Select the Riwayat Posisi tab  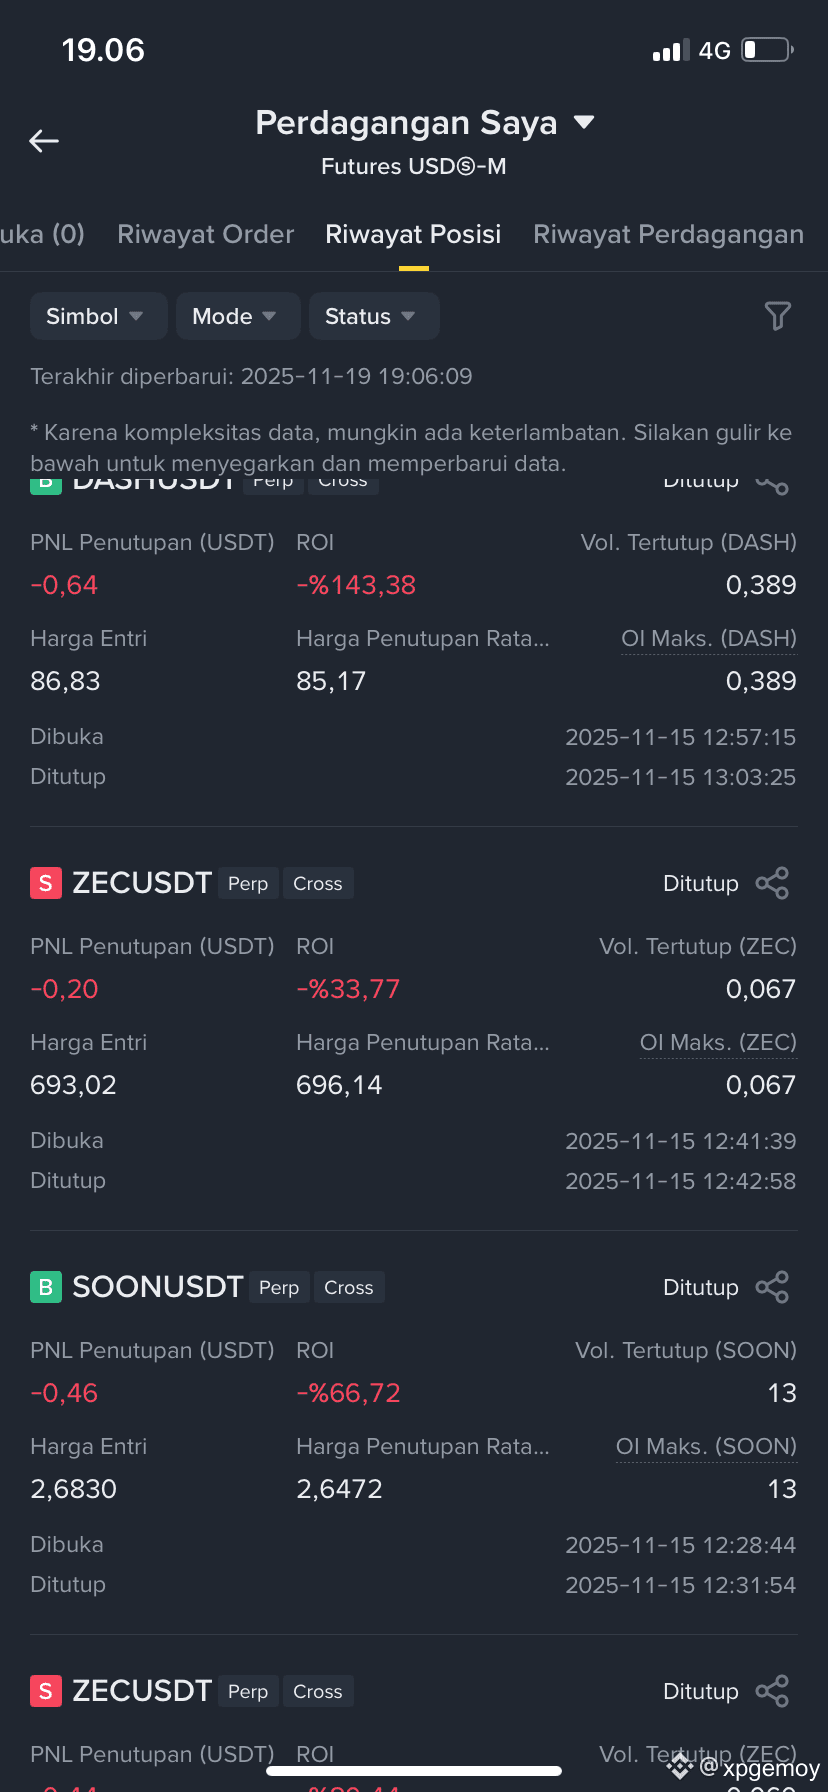coord(413,234)
